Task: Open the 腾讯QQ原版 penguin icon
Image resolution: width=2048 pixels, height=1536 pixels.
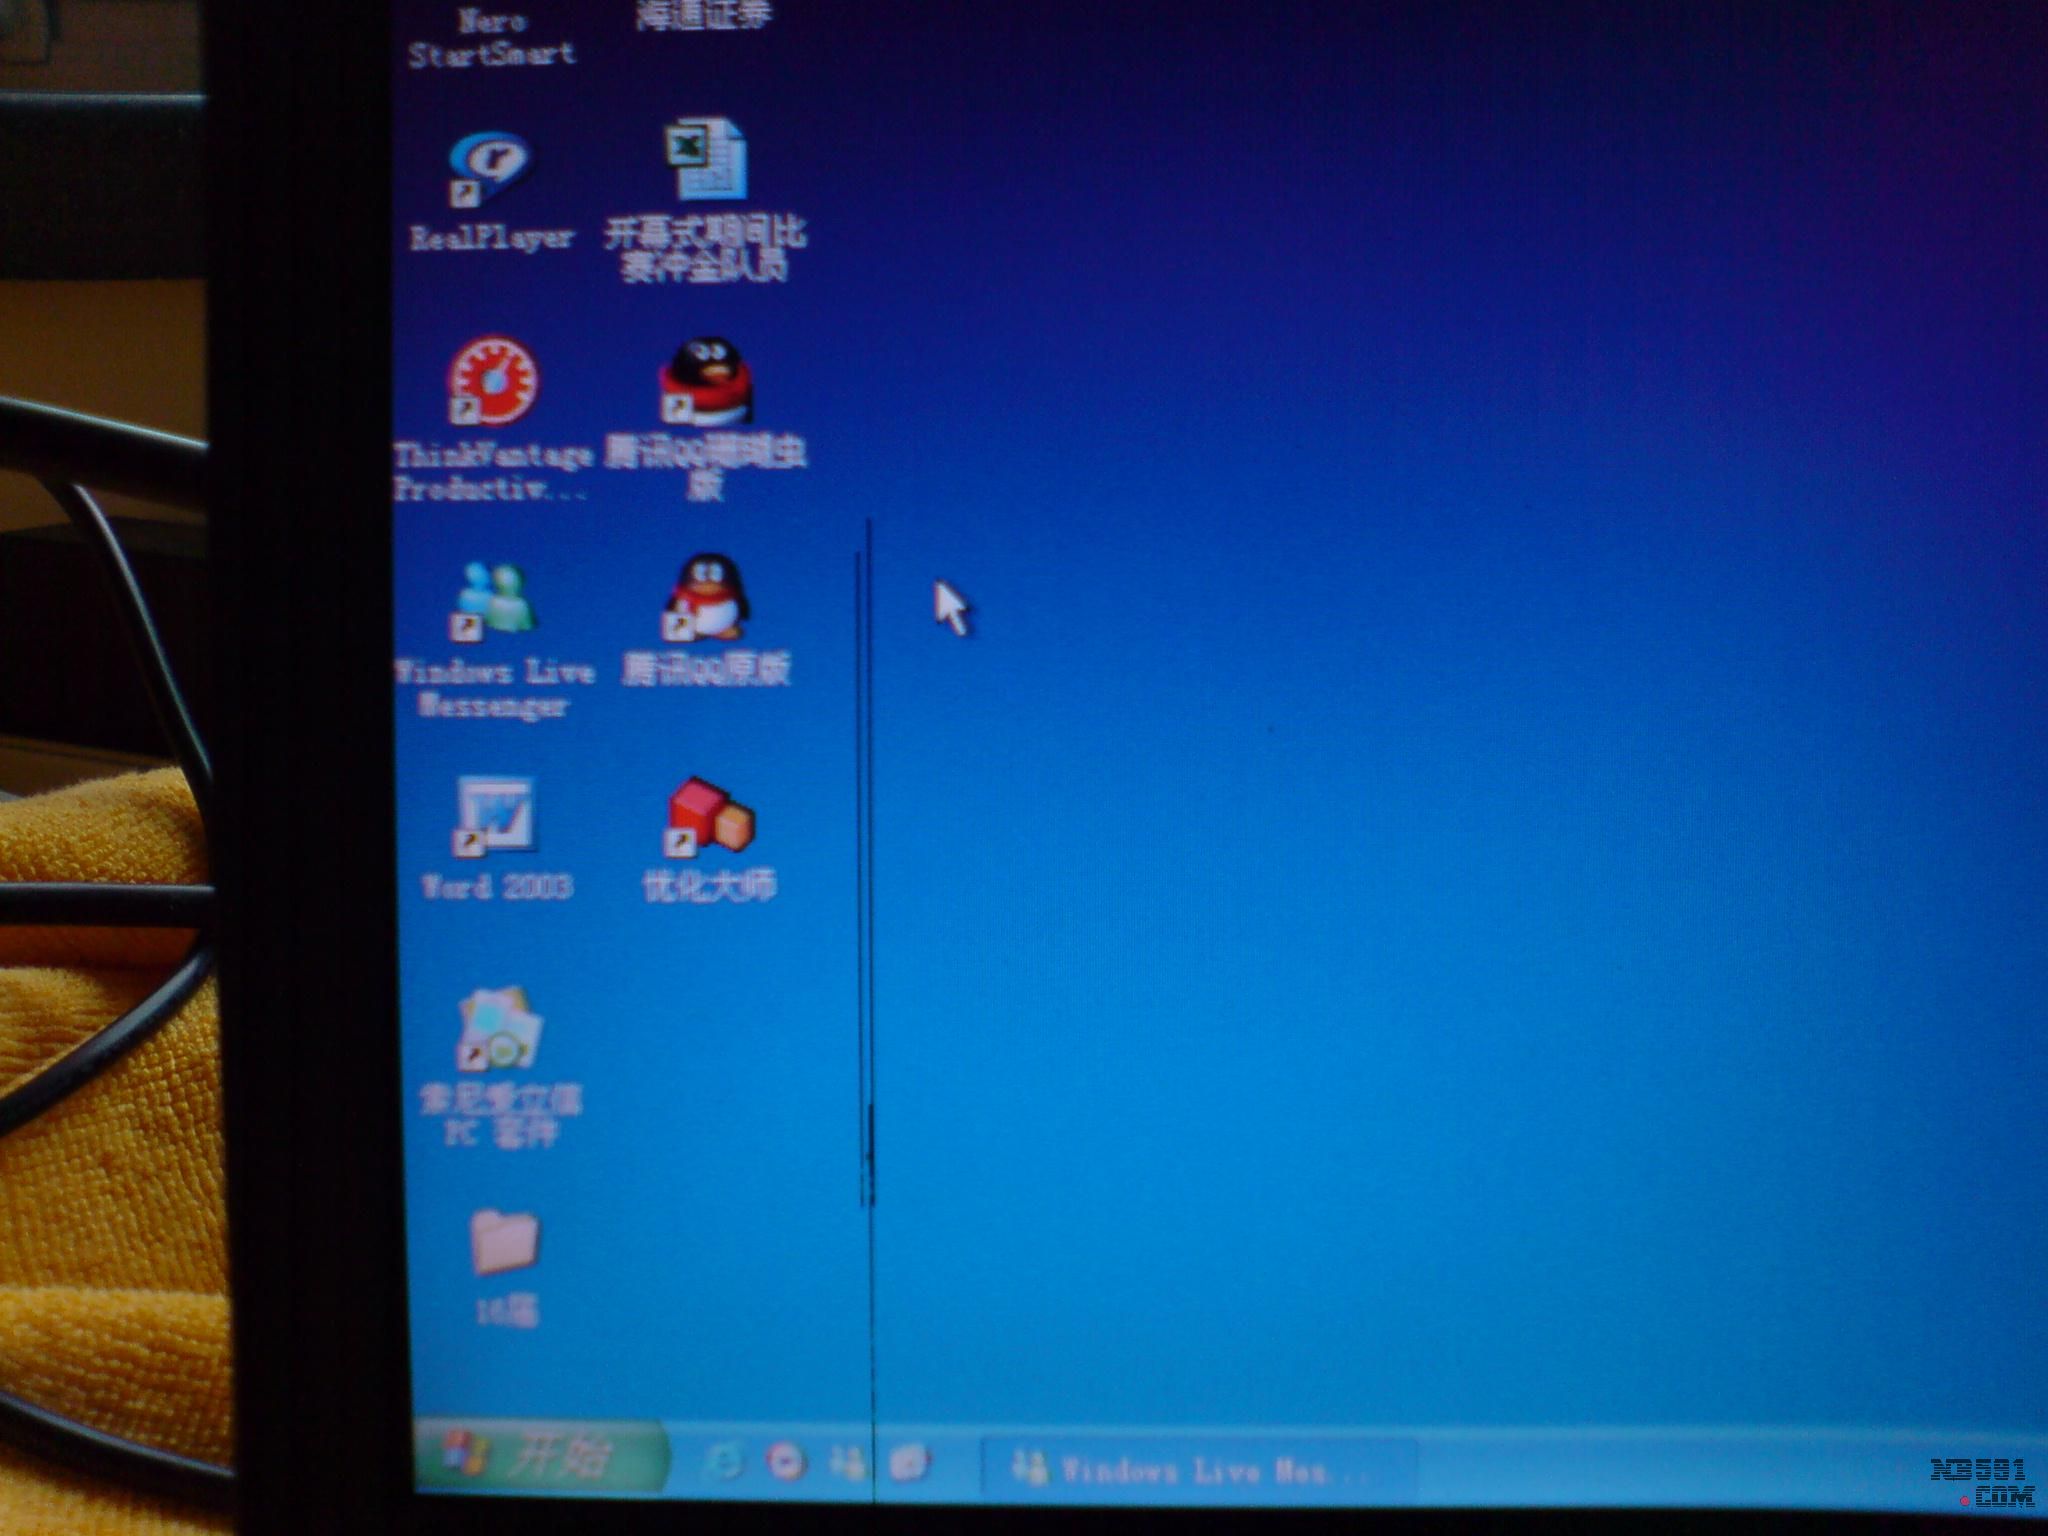Action: (707, 598)
